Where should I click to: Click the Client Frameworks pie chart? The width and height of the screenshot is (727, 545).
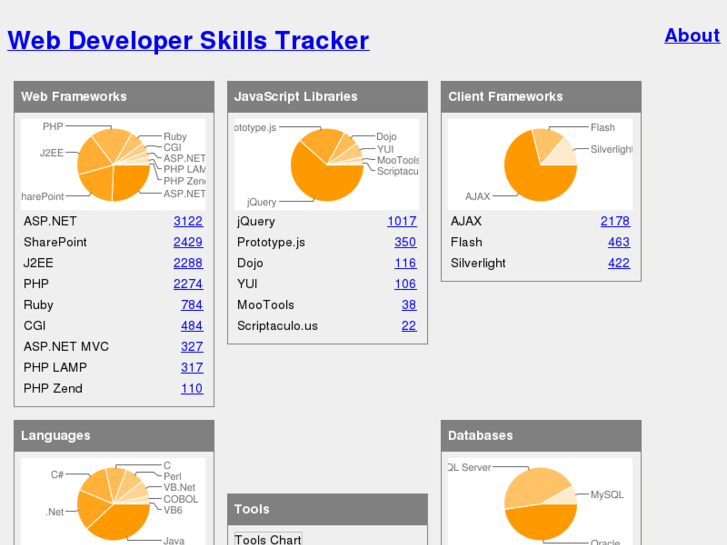pyautogui.click(x=540, y=164)
